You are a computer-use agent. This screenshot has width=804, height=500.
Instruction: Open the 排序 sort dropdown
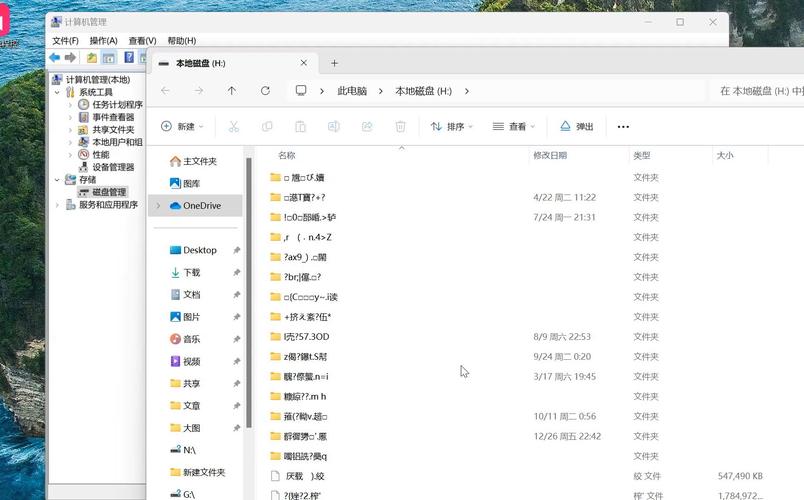coord(452,126)
